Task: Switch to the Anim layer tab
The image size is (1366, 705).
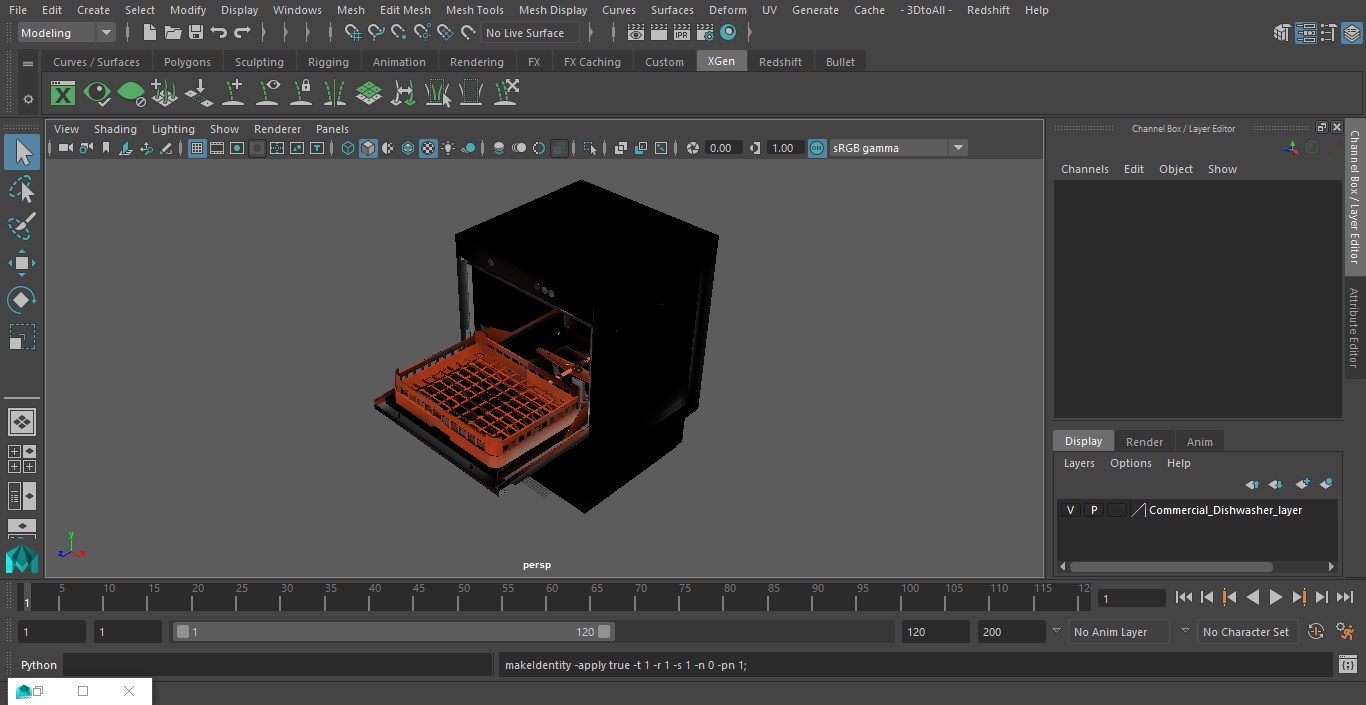Action: (1199, 442)
